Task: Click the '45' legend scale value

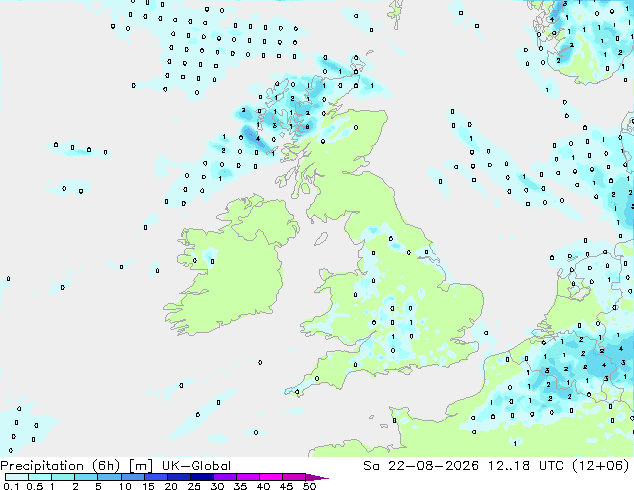Action: [x=286, y=486]
